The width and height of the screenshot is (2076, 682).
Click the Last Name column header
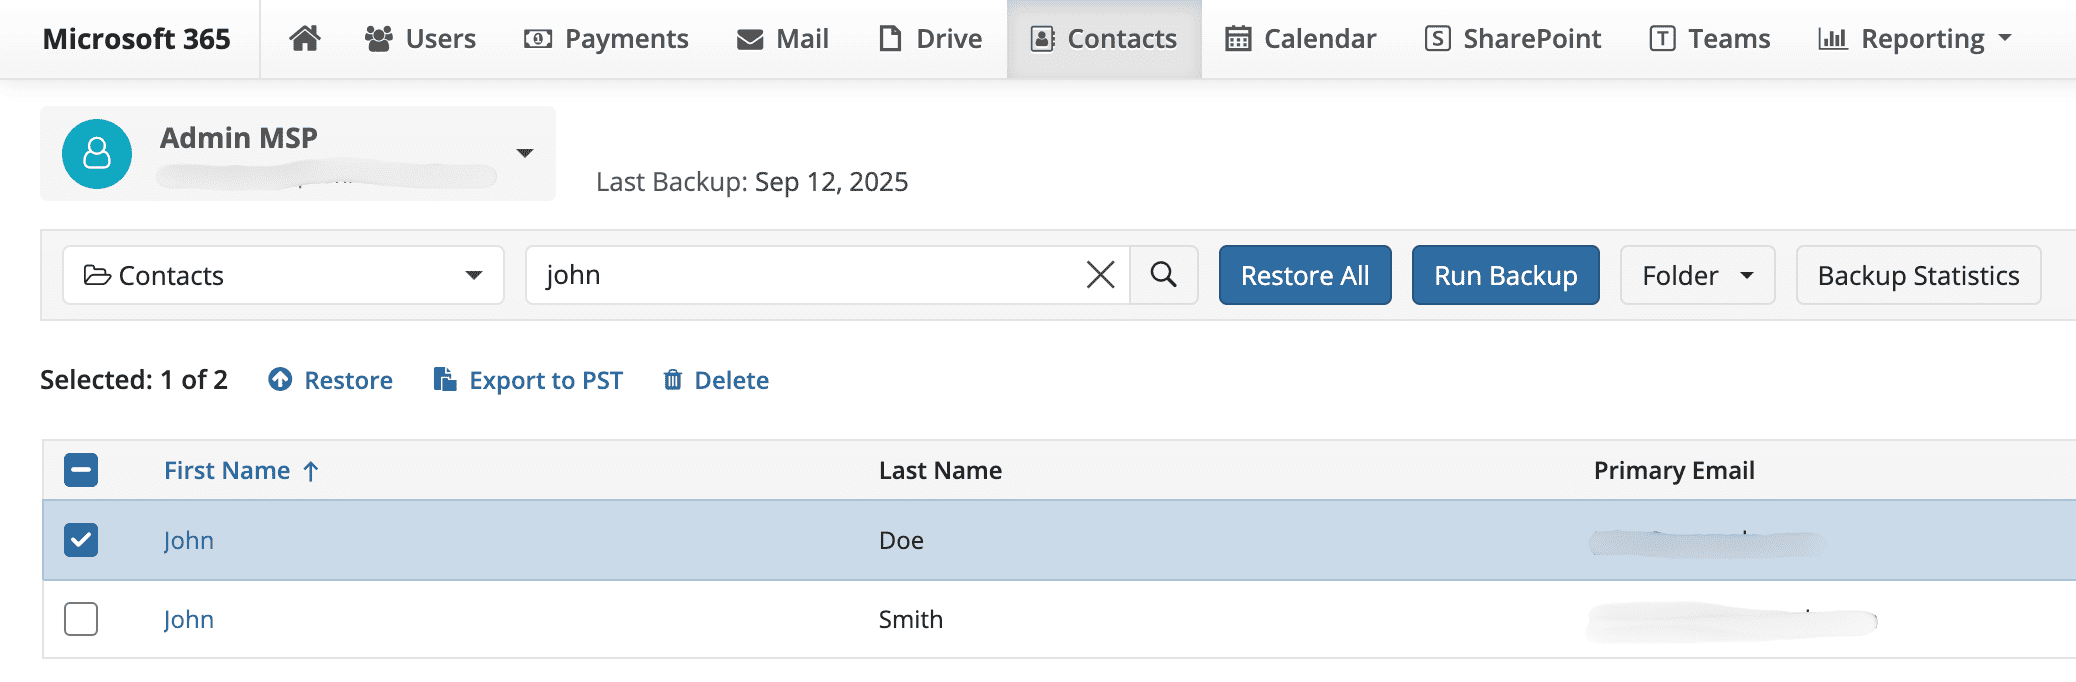[x=940, y=470]
